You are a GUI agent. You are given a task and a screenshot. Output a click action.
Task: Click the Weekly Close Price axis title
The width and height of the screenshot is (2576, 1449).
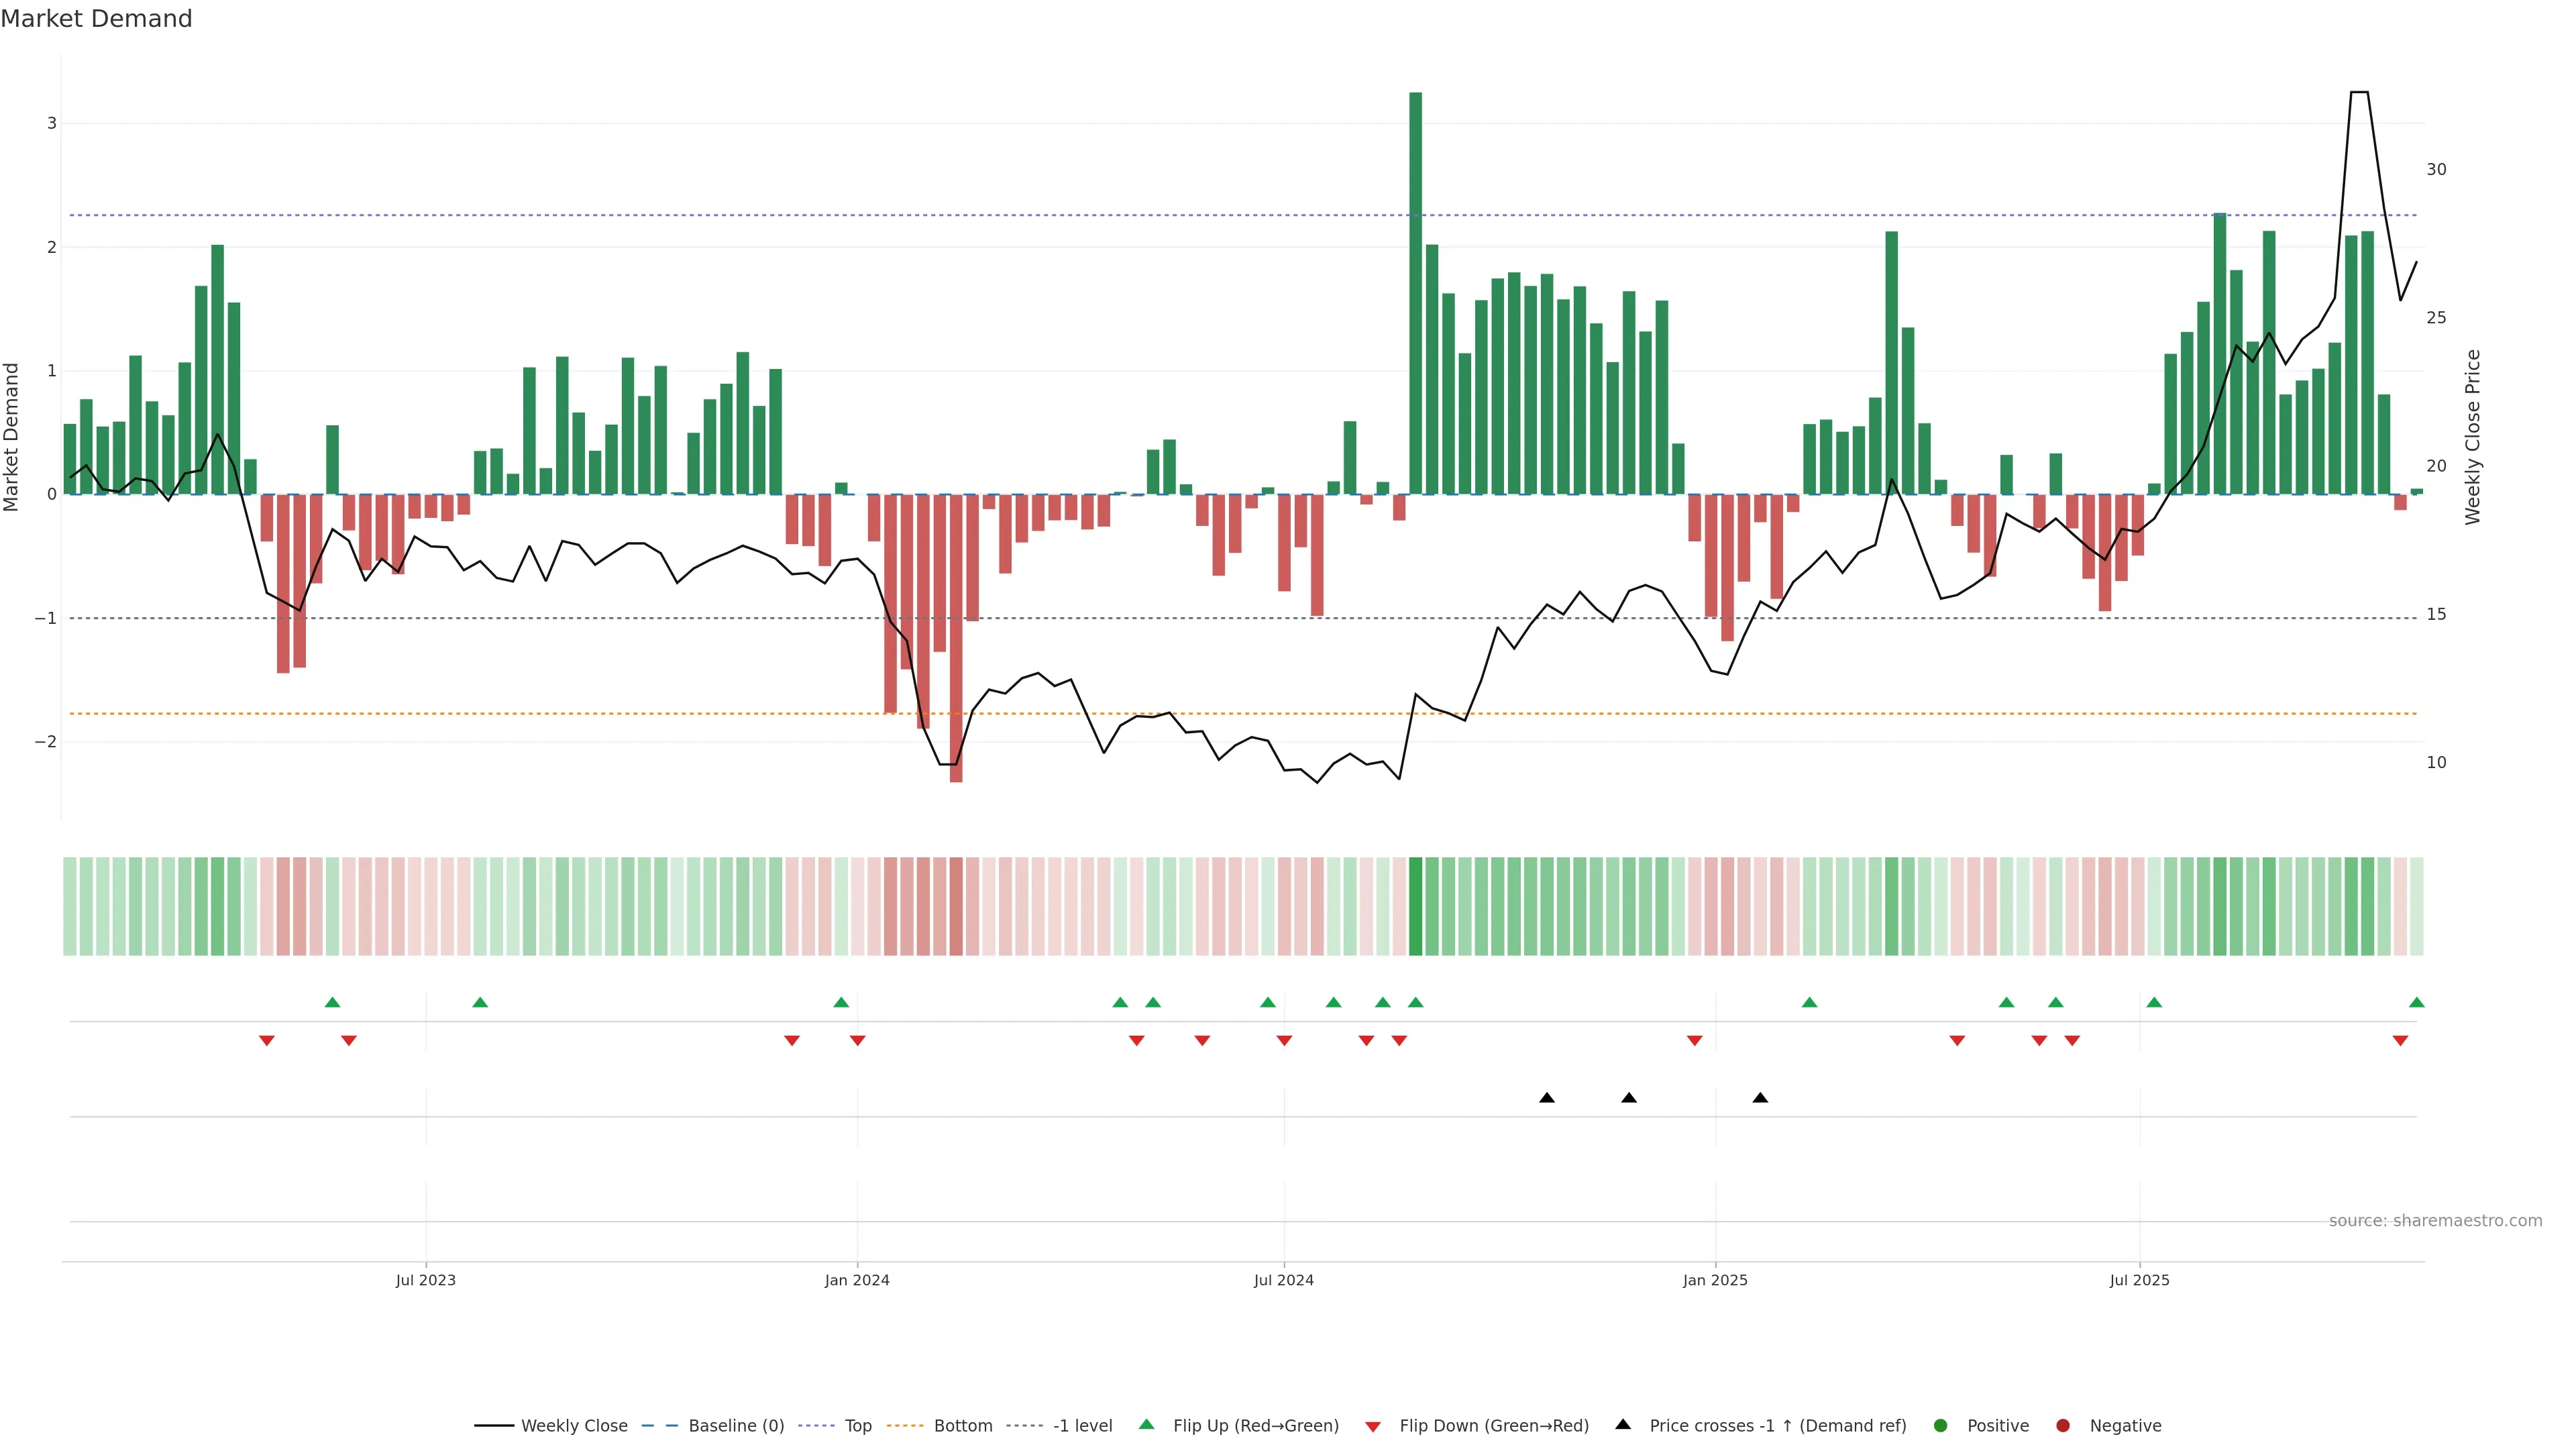pyautogui.click(x=2473, y=437)
